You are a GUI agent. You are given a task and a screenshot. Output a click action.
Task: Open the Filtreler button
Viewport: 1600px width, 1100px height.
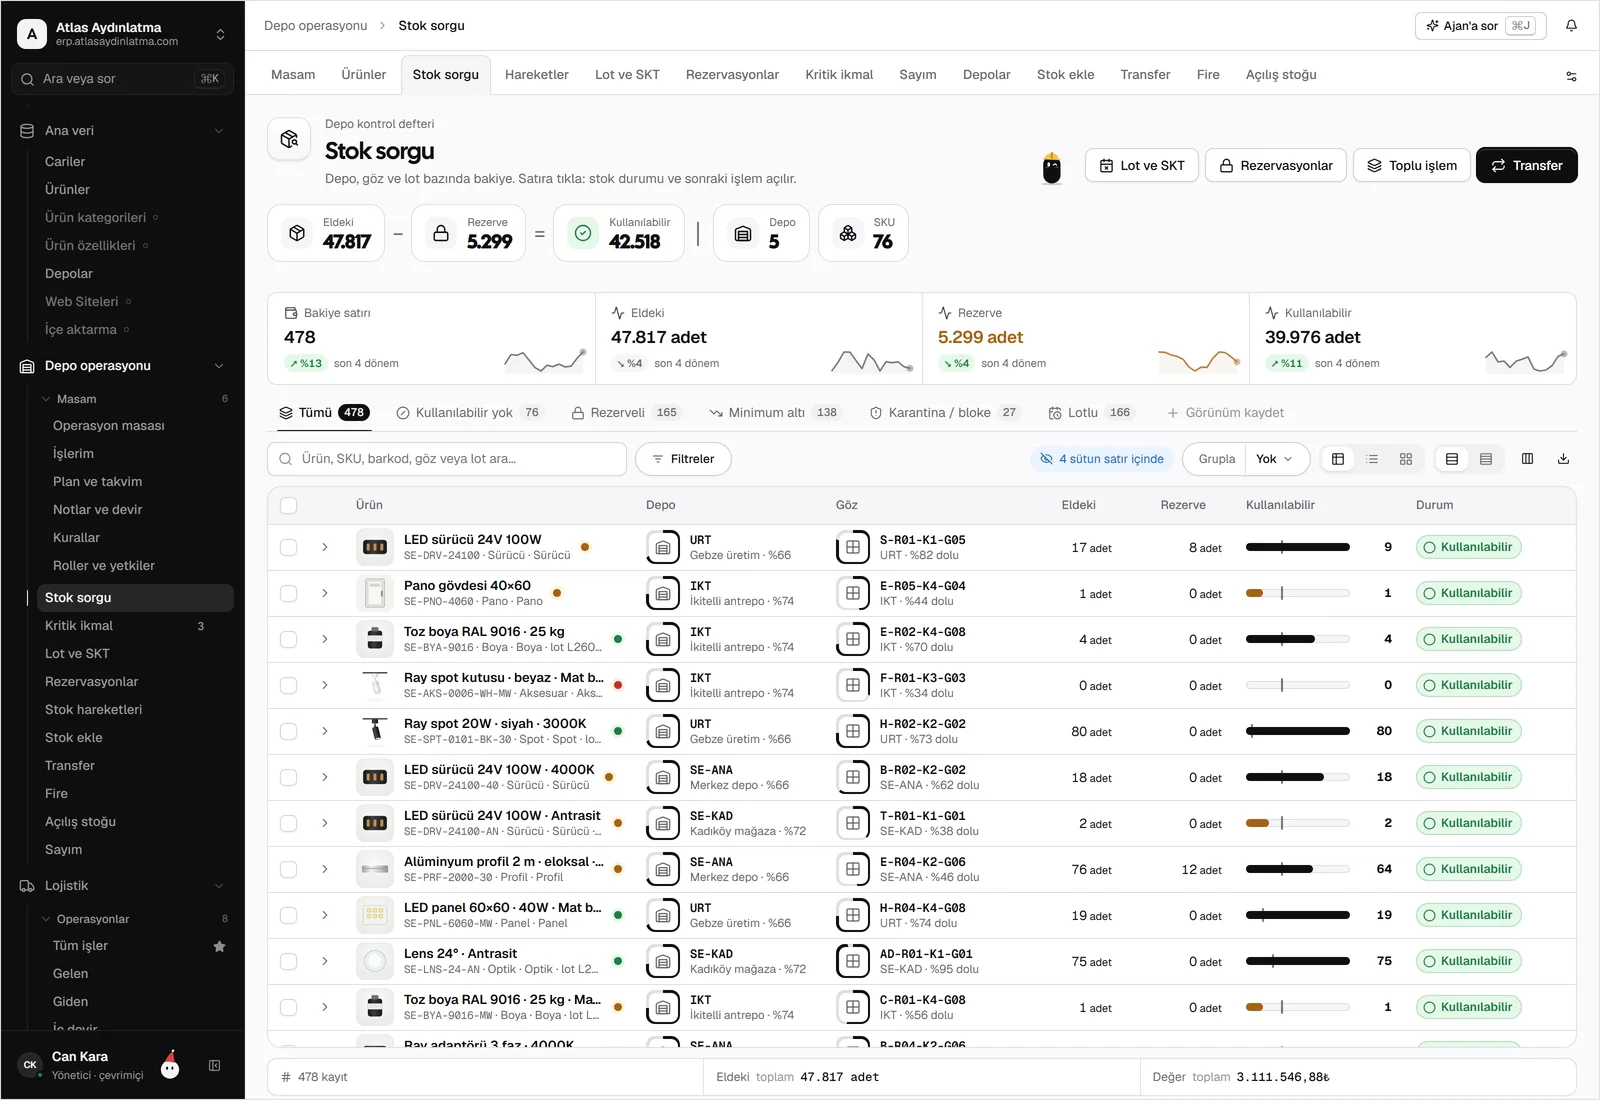pos(684,459)
